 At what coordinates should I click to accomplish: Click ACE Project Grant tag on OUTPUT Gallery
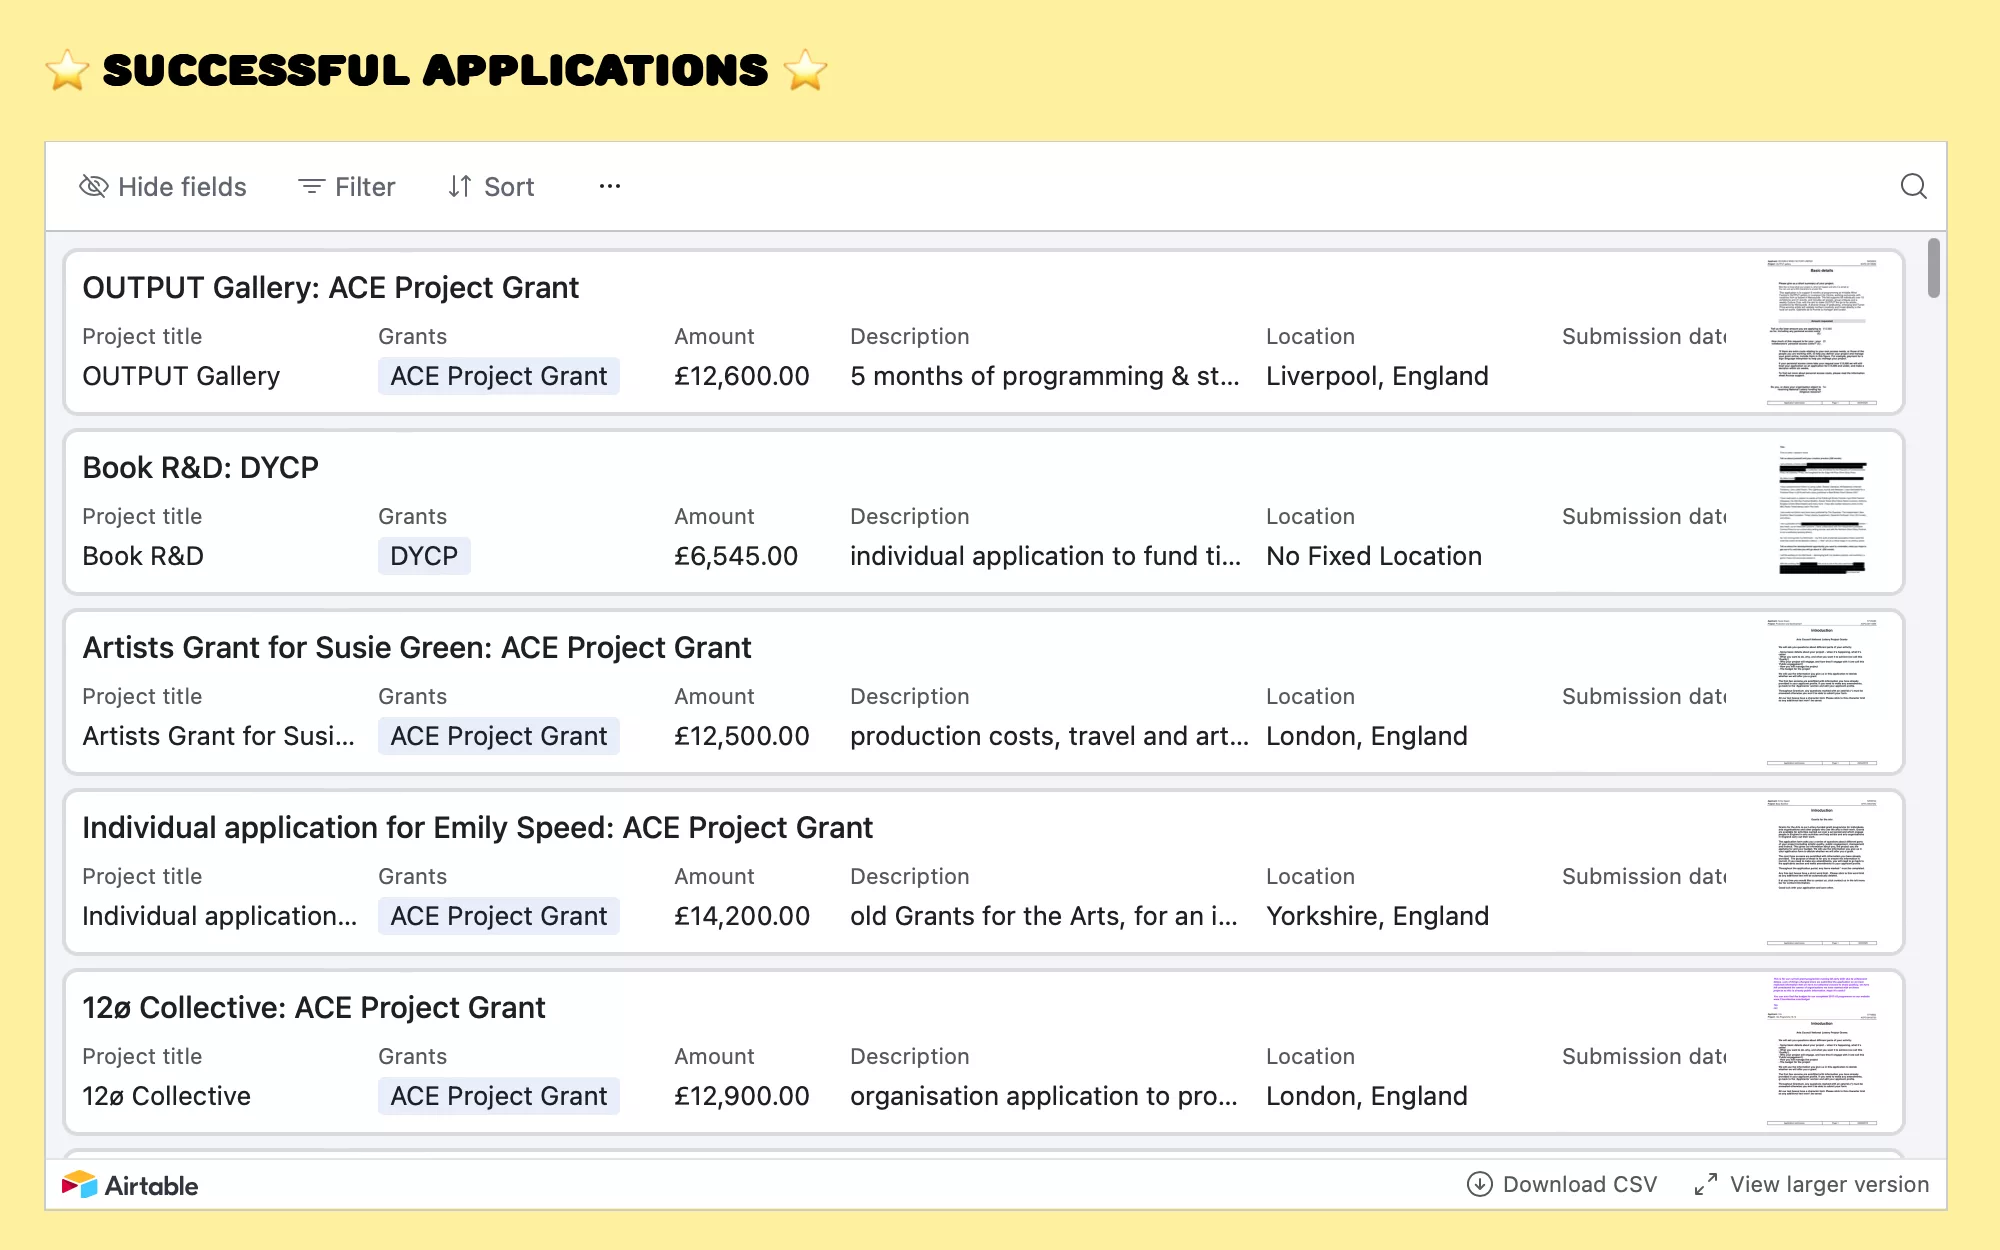tap(498, 376)
